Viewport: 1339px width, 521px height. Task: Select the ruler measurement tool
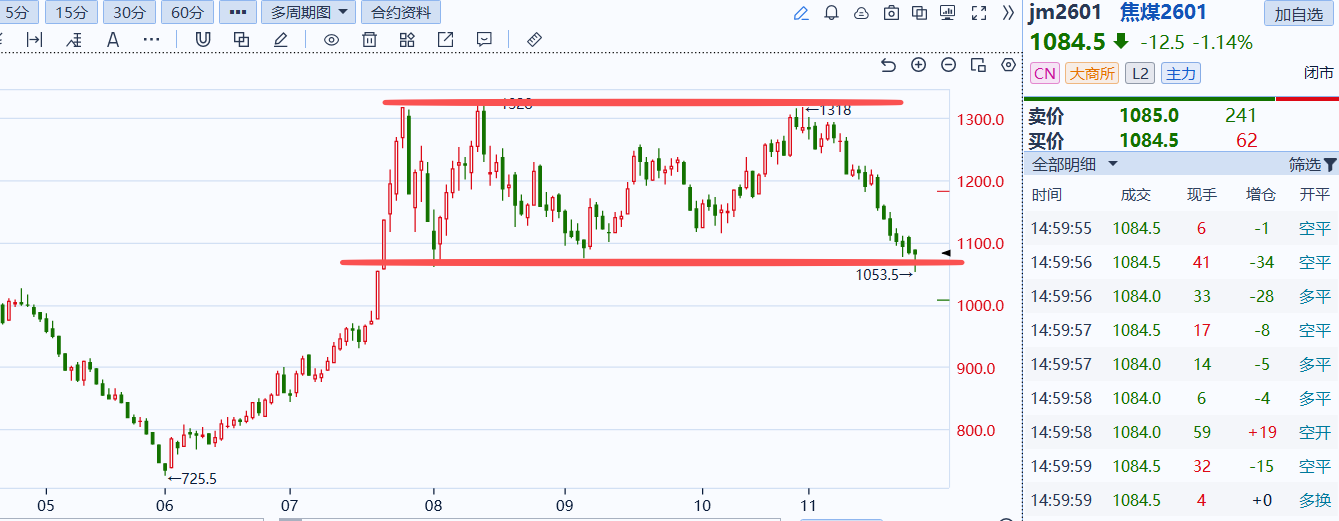point(534,39)
